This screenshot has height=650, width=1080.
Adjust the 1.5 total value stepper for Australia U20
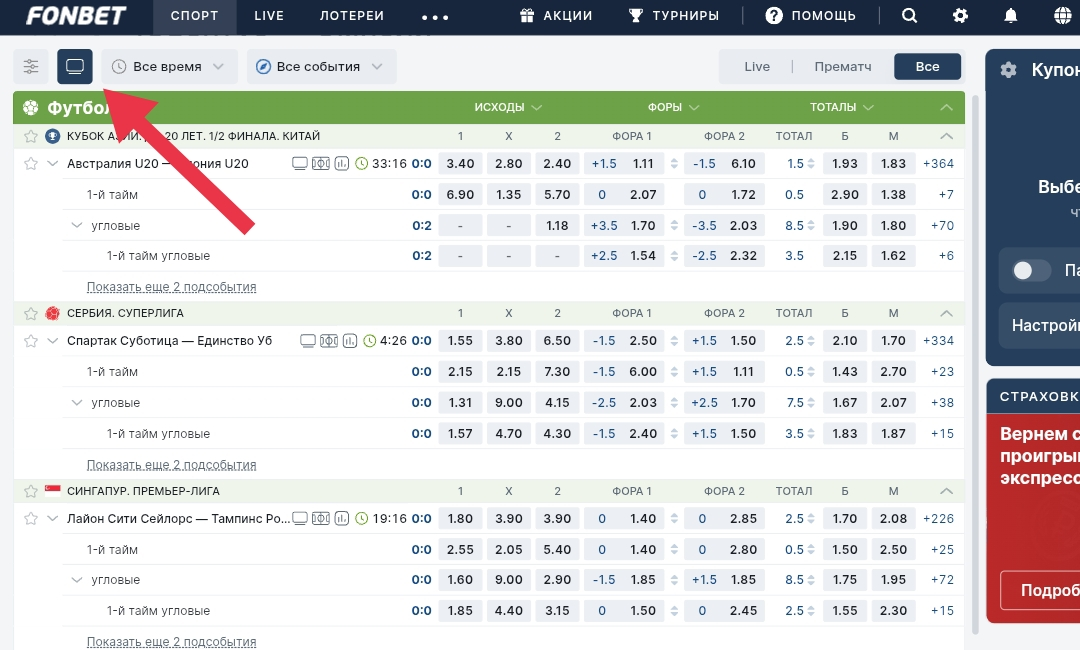(811, 164)
